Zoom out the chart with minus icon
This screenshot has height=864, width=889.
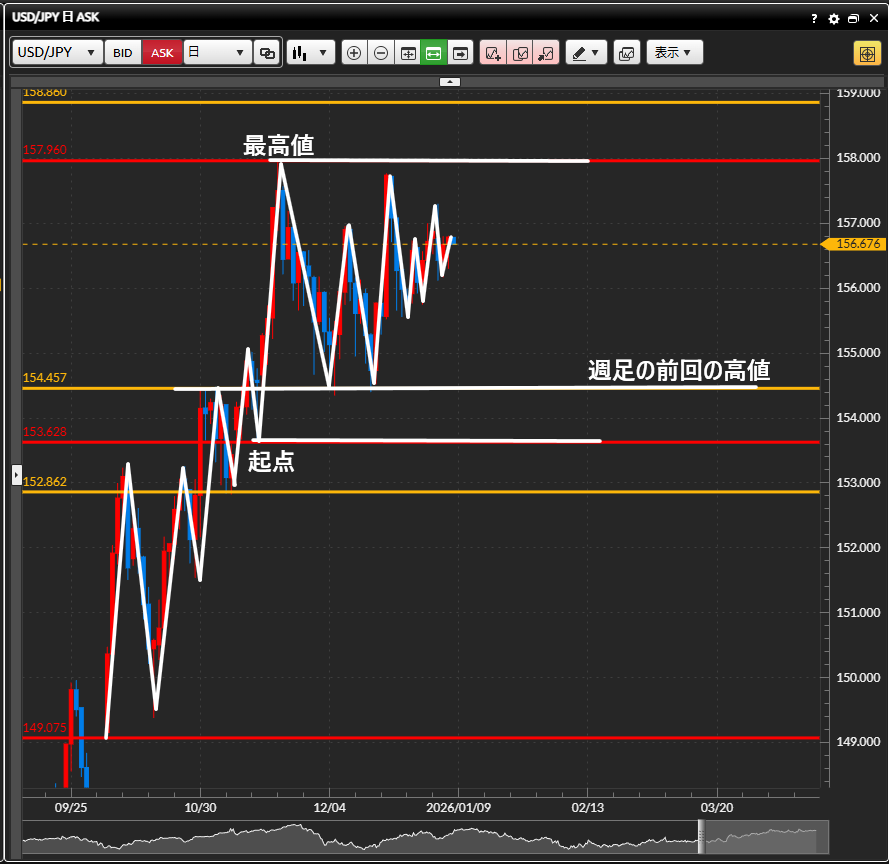(381, 53)
